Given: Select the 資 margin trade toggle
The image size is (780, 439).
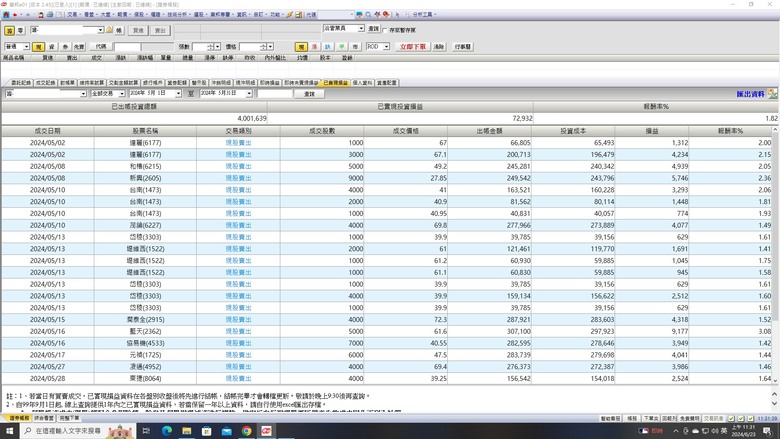Looking at the screenshot, I should (x=52, y=47).
